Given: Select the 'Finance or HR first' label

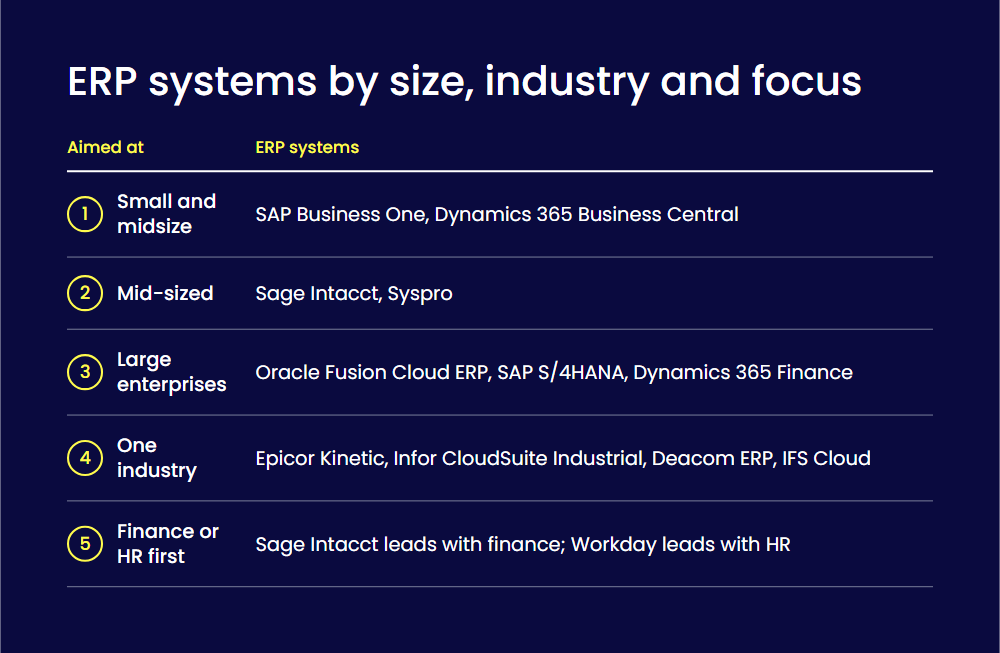Looking at the screenshot, I should [x=168, y=544].
